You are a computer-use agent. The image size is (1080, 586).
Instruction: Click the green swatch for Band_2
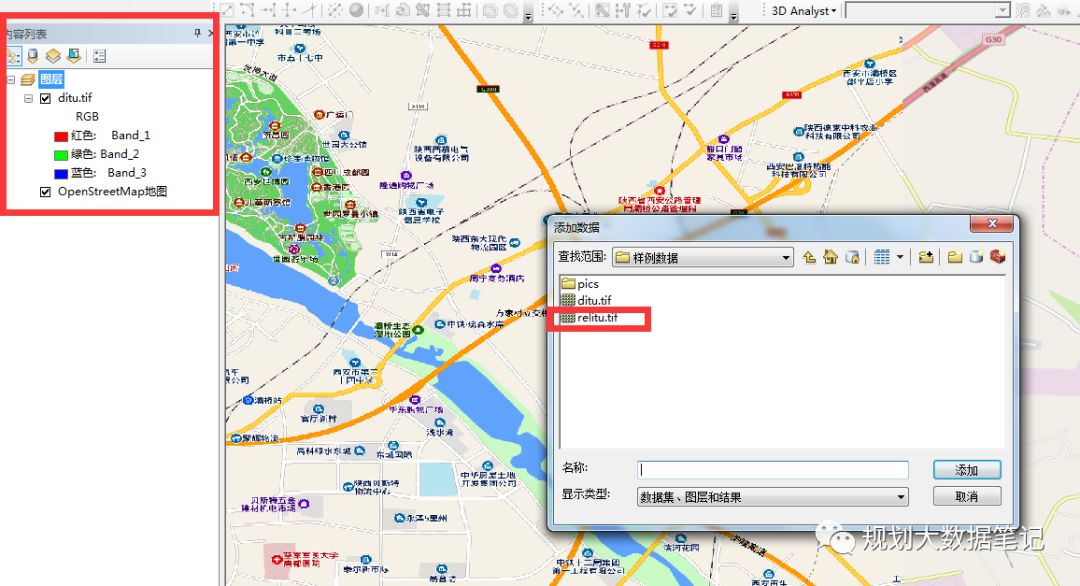tap(61, 155)
